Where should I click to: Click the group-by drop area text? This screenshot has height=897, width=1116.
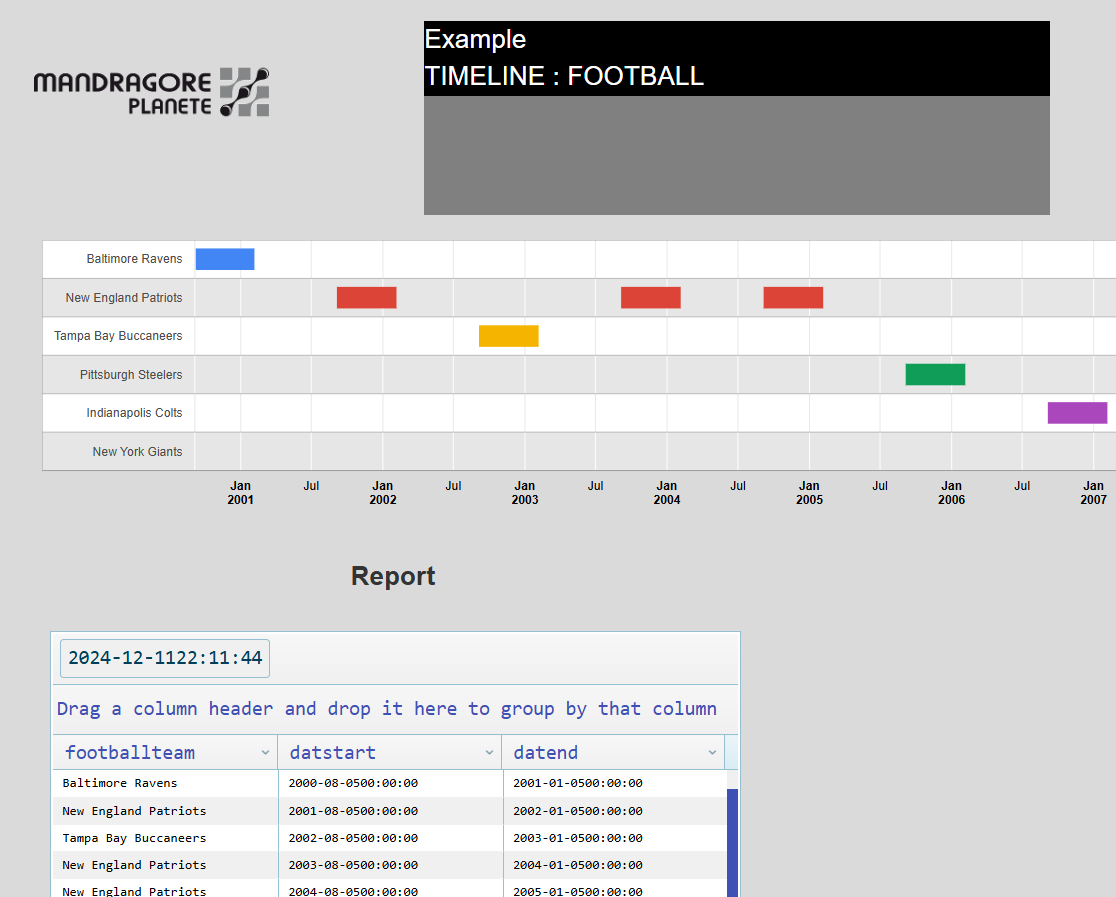click(x=386, y=709)
